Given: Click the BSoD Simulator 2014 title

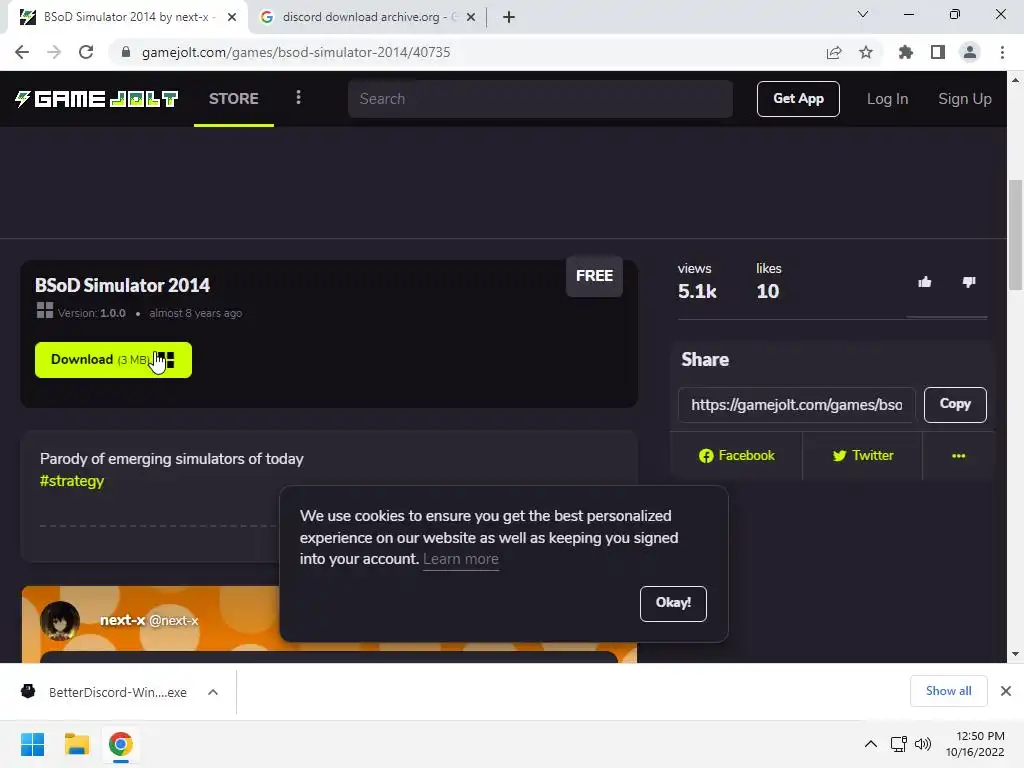Looking at the screenshot, I should [122, 285].
